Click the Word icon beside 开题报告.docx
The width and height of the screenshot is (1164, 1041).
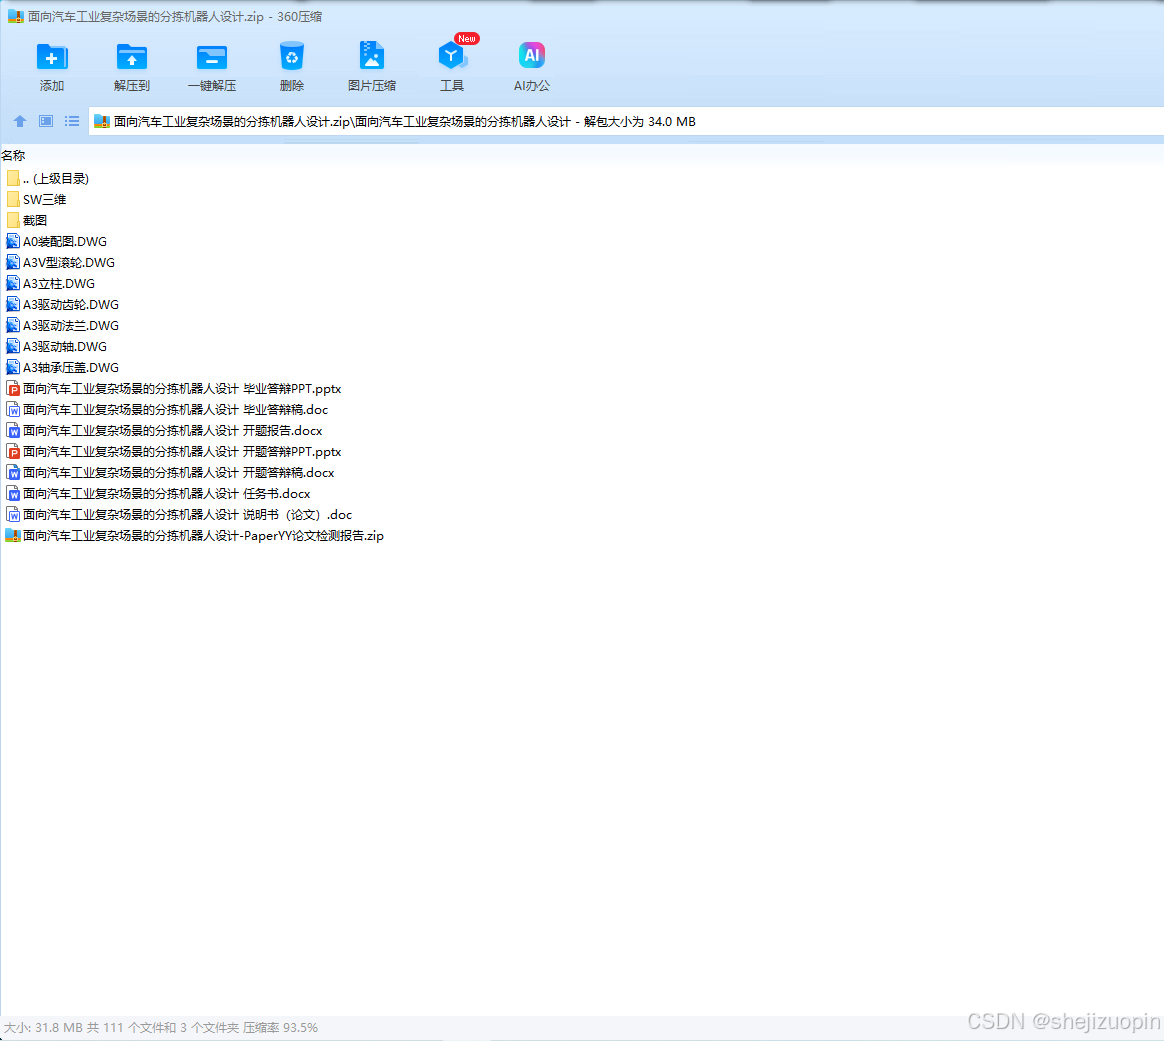point(13,431)
